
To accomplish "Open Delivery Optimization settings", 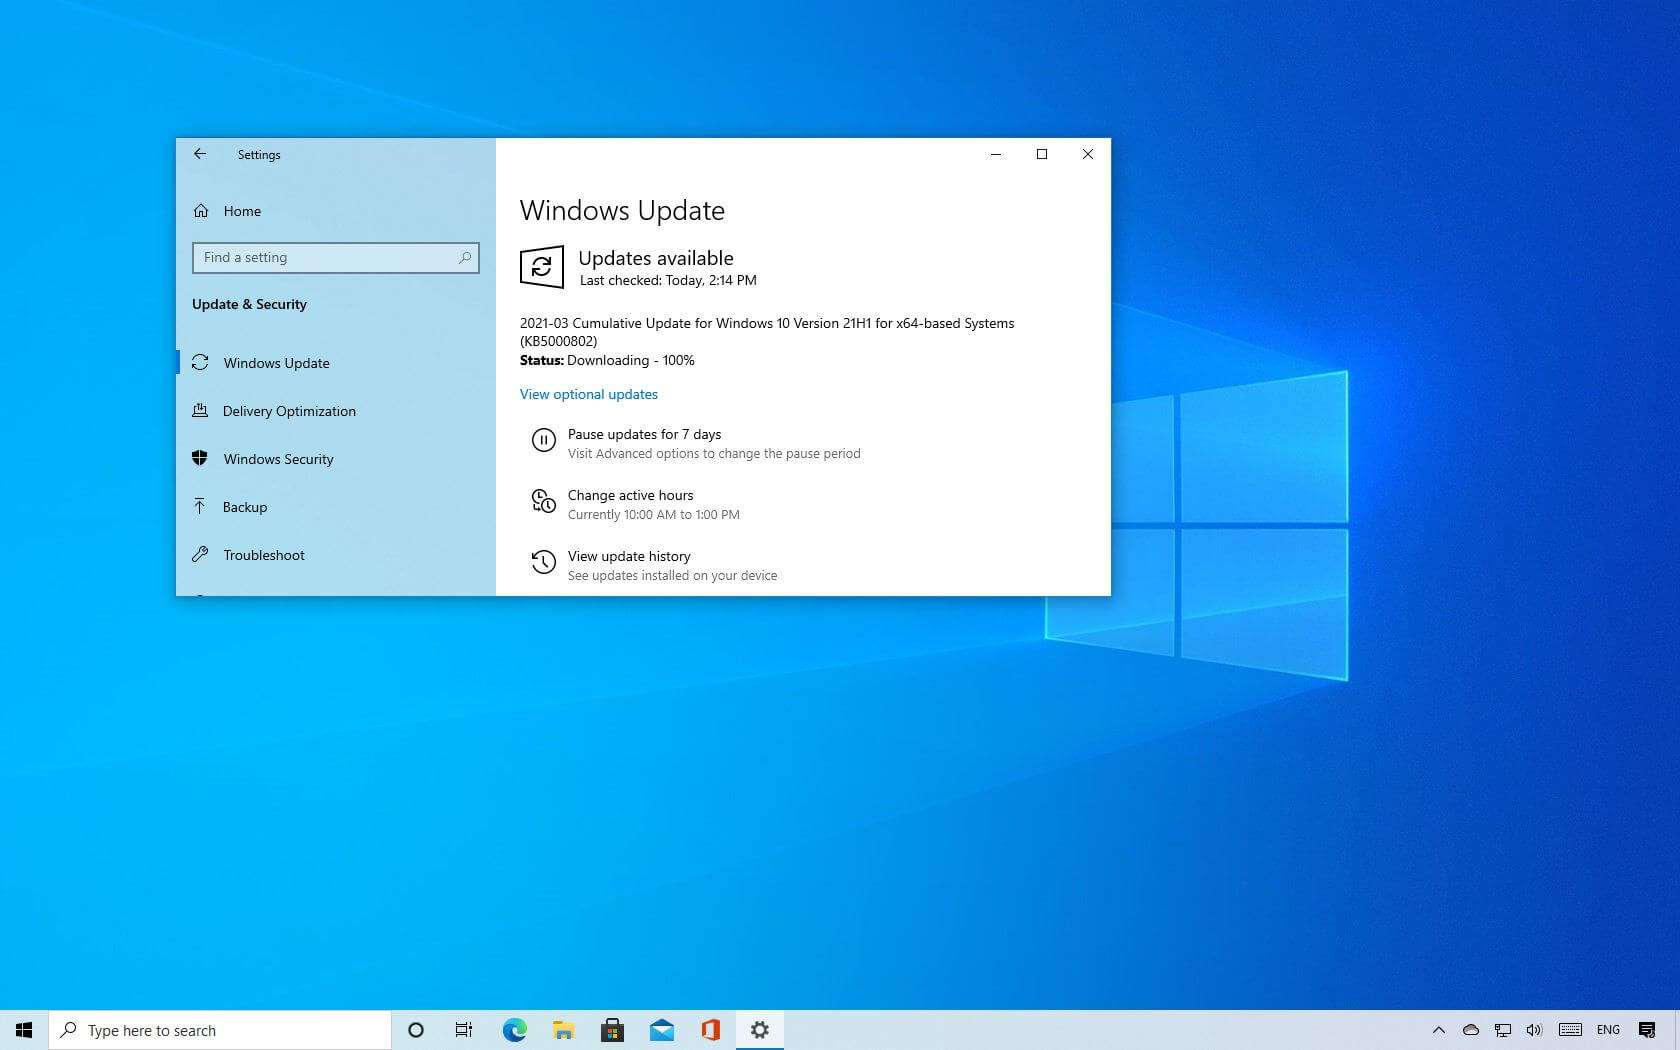I will click(335, 411).
